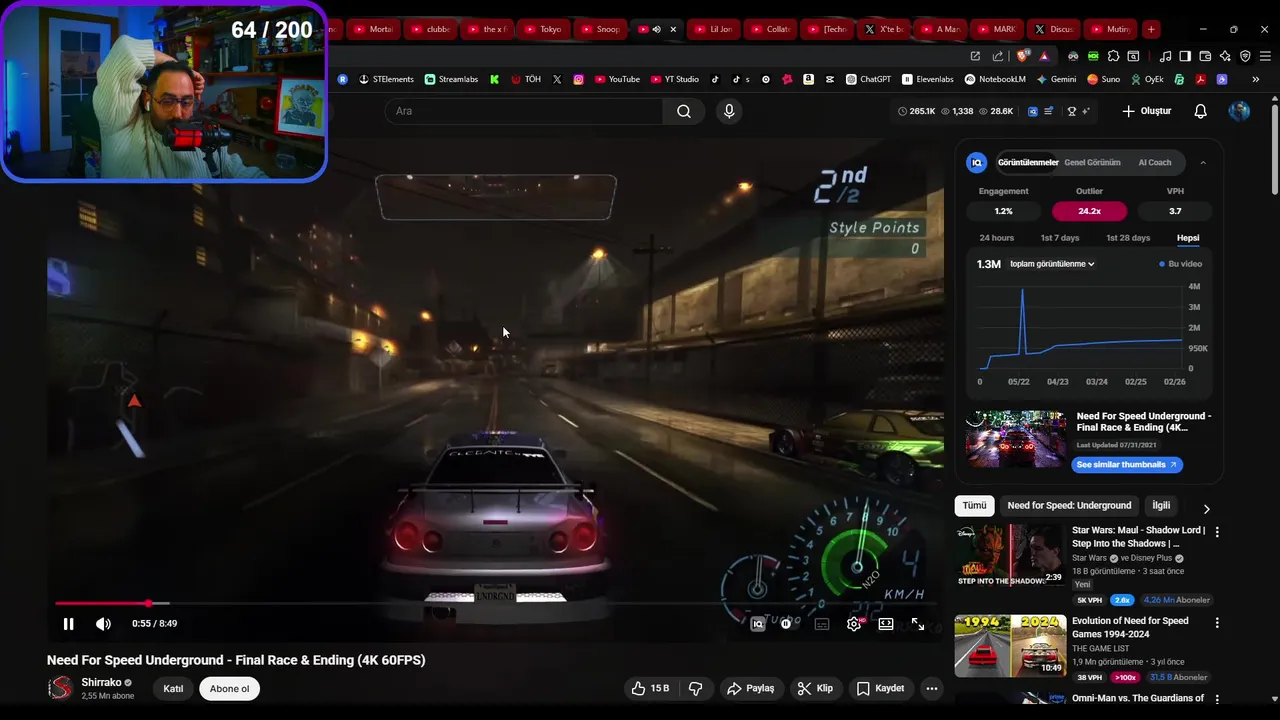
Task: Open the ChatGPT bookmark
Action: [x=868, y=79]
